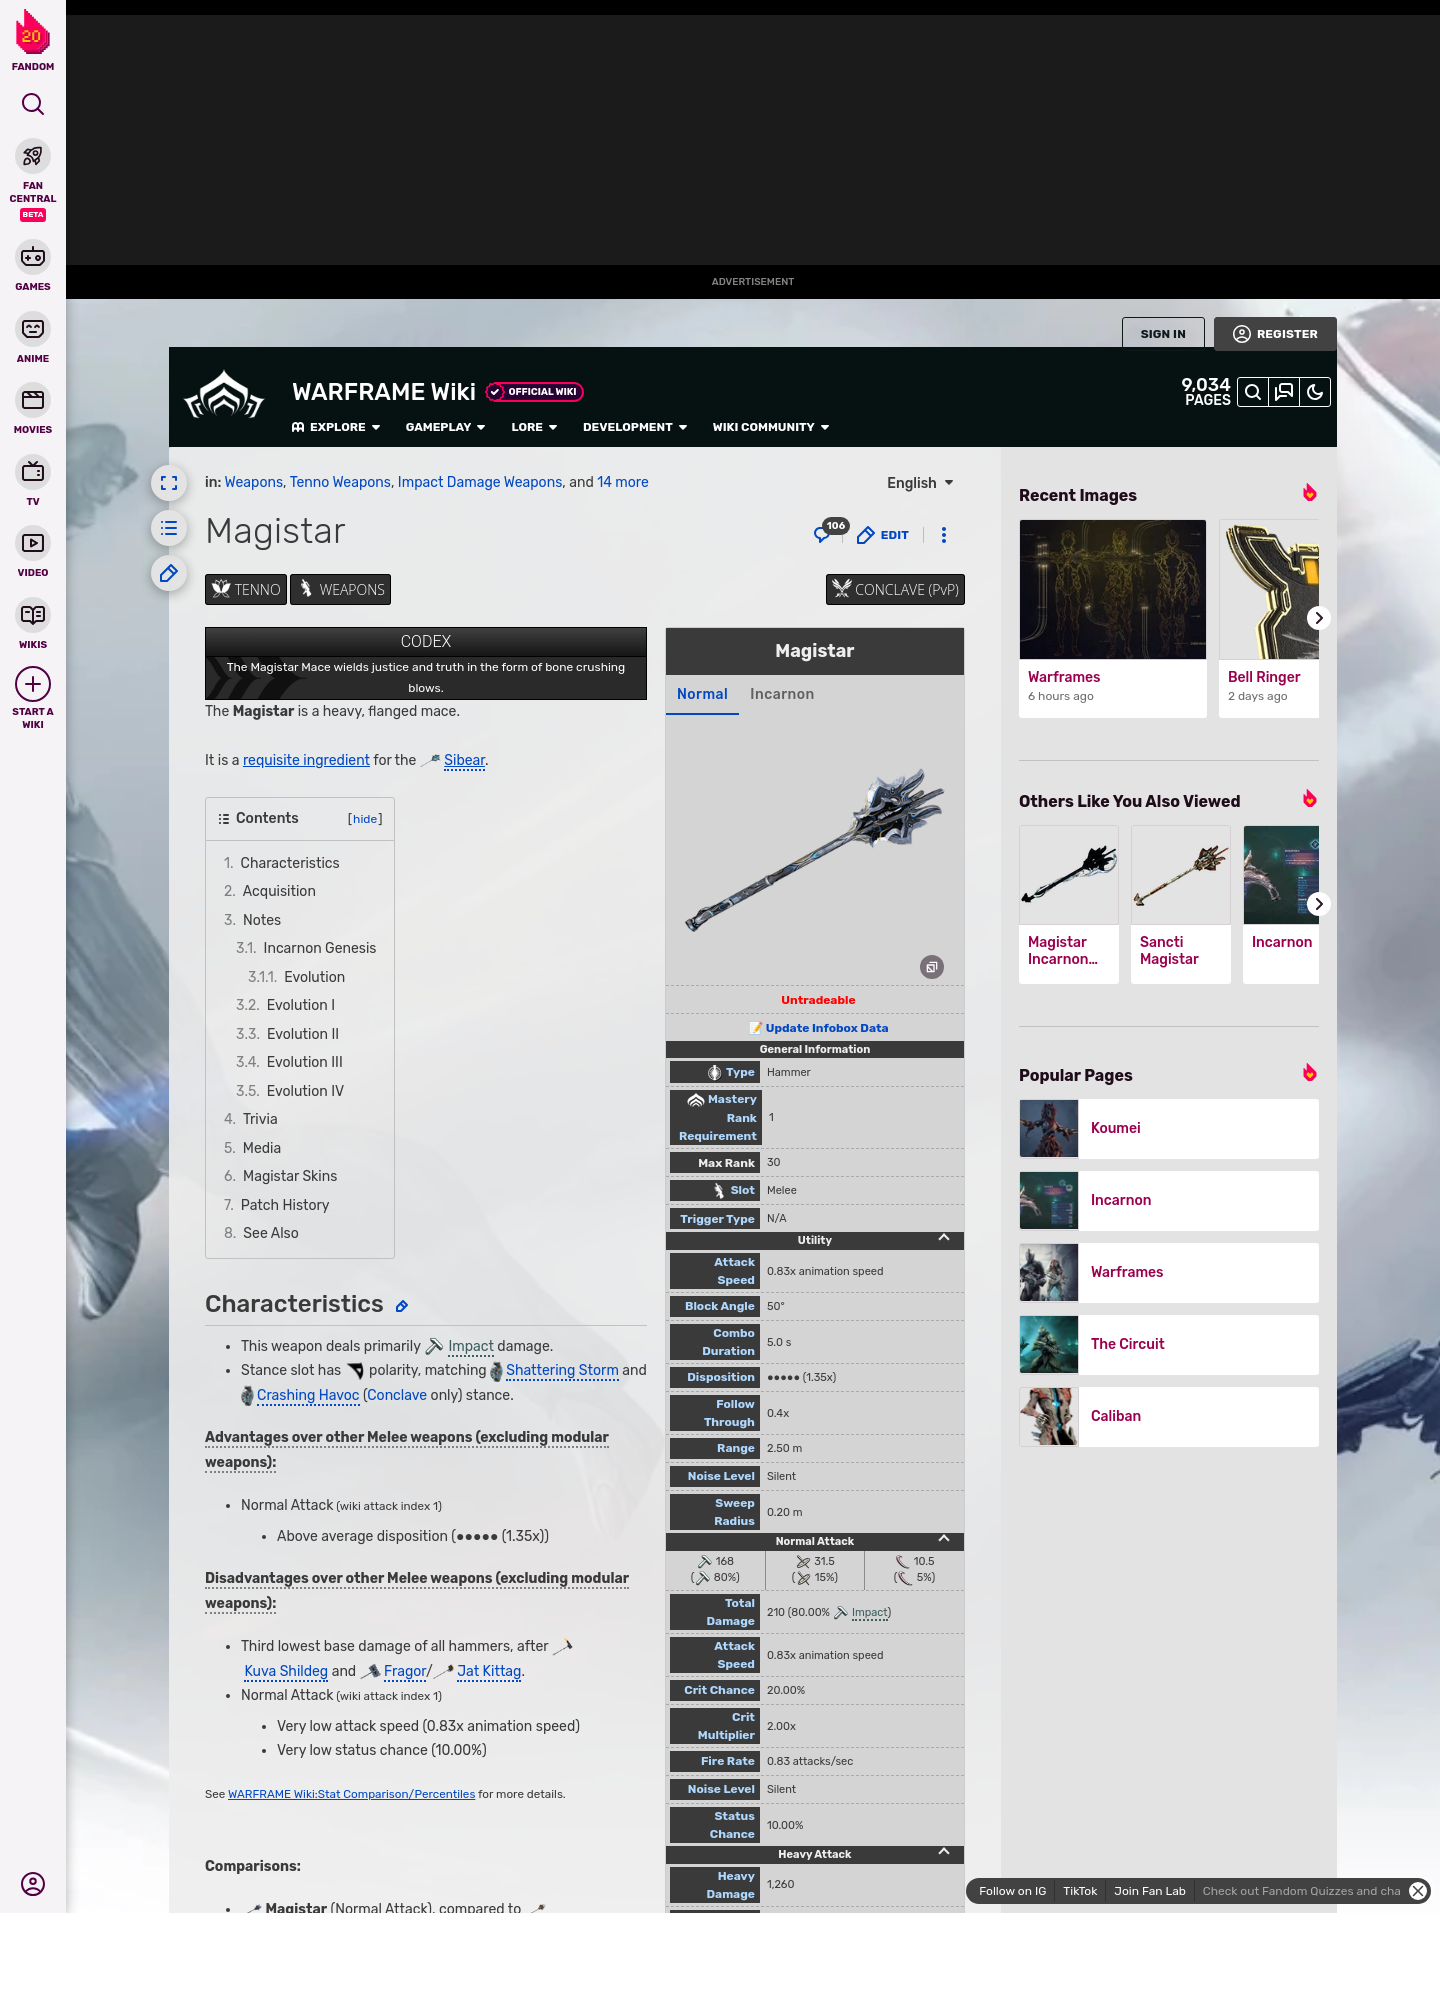Viewport: 1440px width, 2000px height.
Task: Open the Sancti Magistar card
Action: coord(1181,905)
